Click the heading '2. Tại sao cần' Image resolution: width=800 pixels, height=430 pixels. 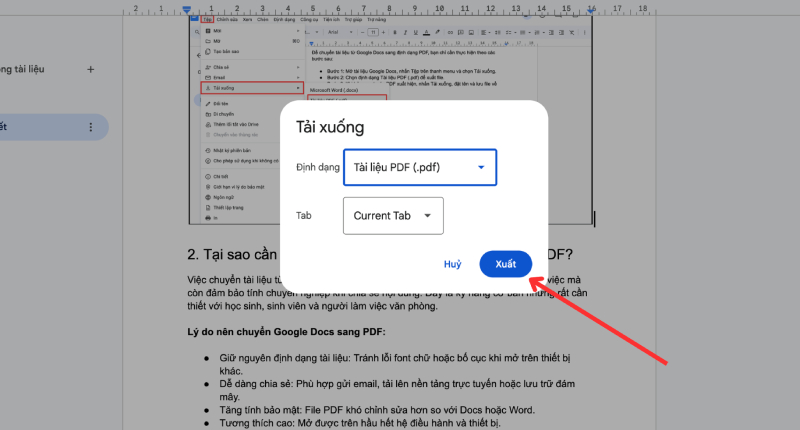coord(232,254)
